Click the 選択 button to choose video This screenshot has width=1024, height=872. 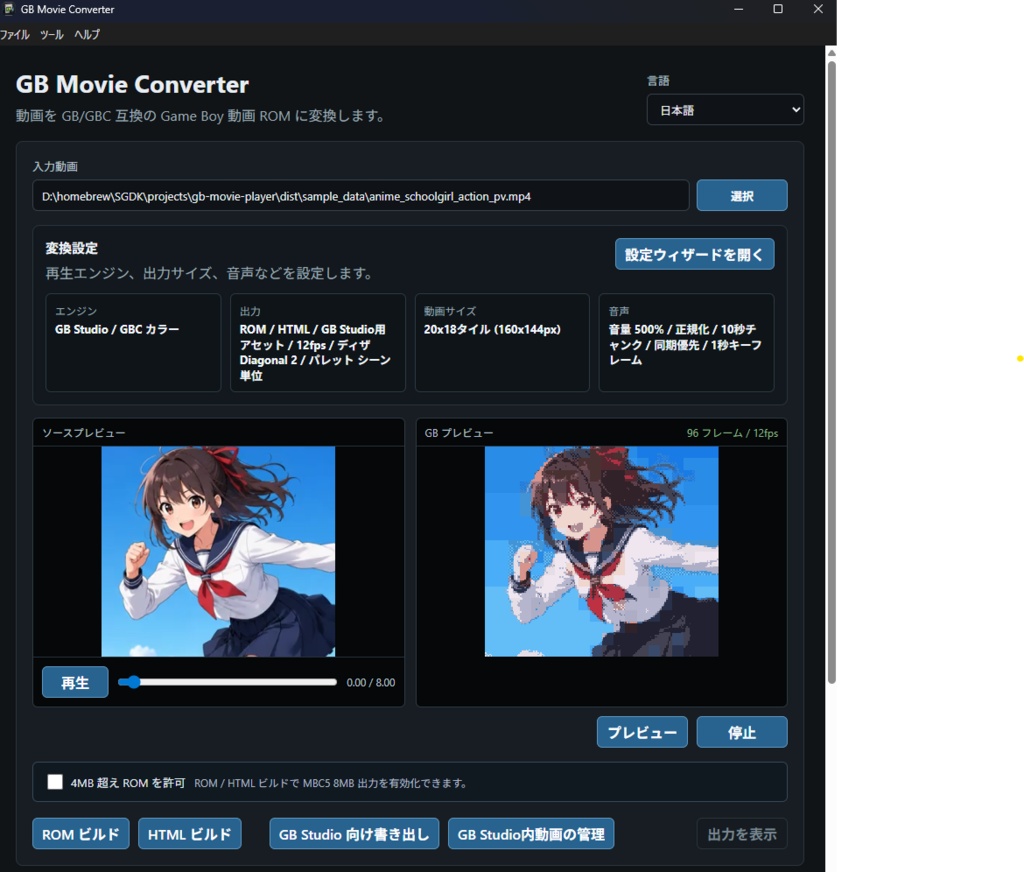pos(742,196)
